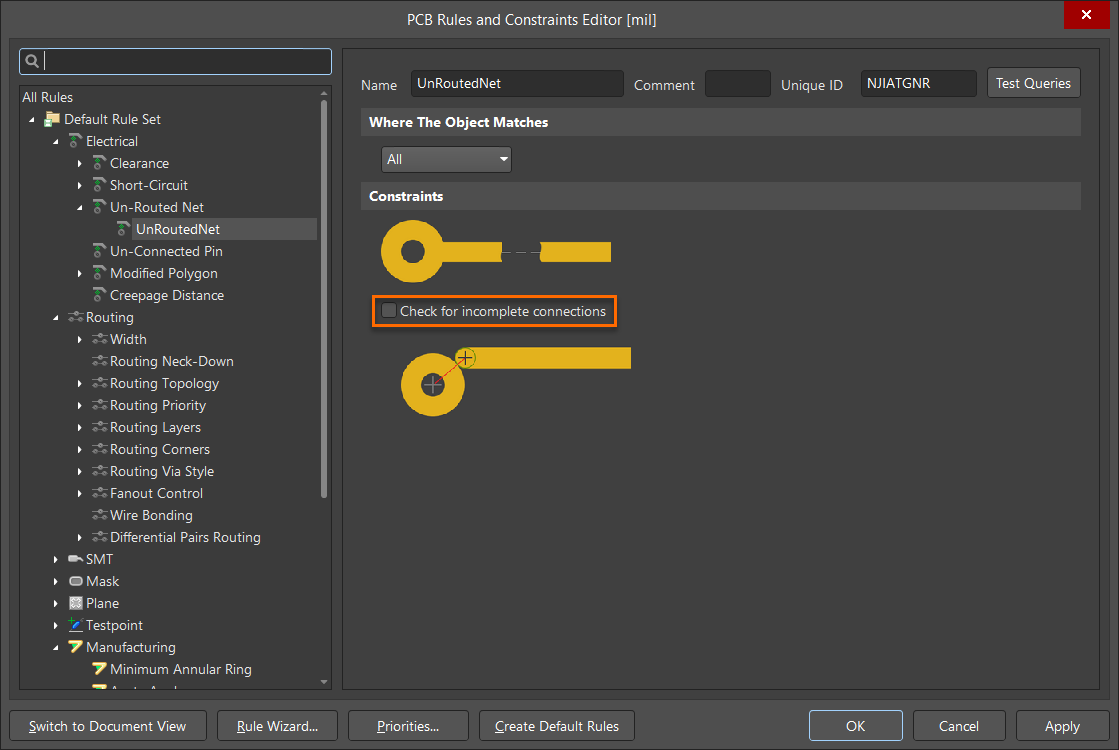The width and height of the screenshot is (1119, 750).
Task: Collapse the Routing rules branch
Action: tap(56, 318)
